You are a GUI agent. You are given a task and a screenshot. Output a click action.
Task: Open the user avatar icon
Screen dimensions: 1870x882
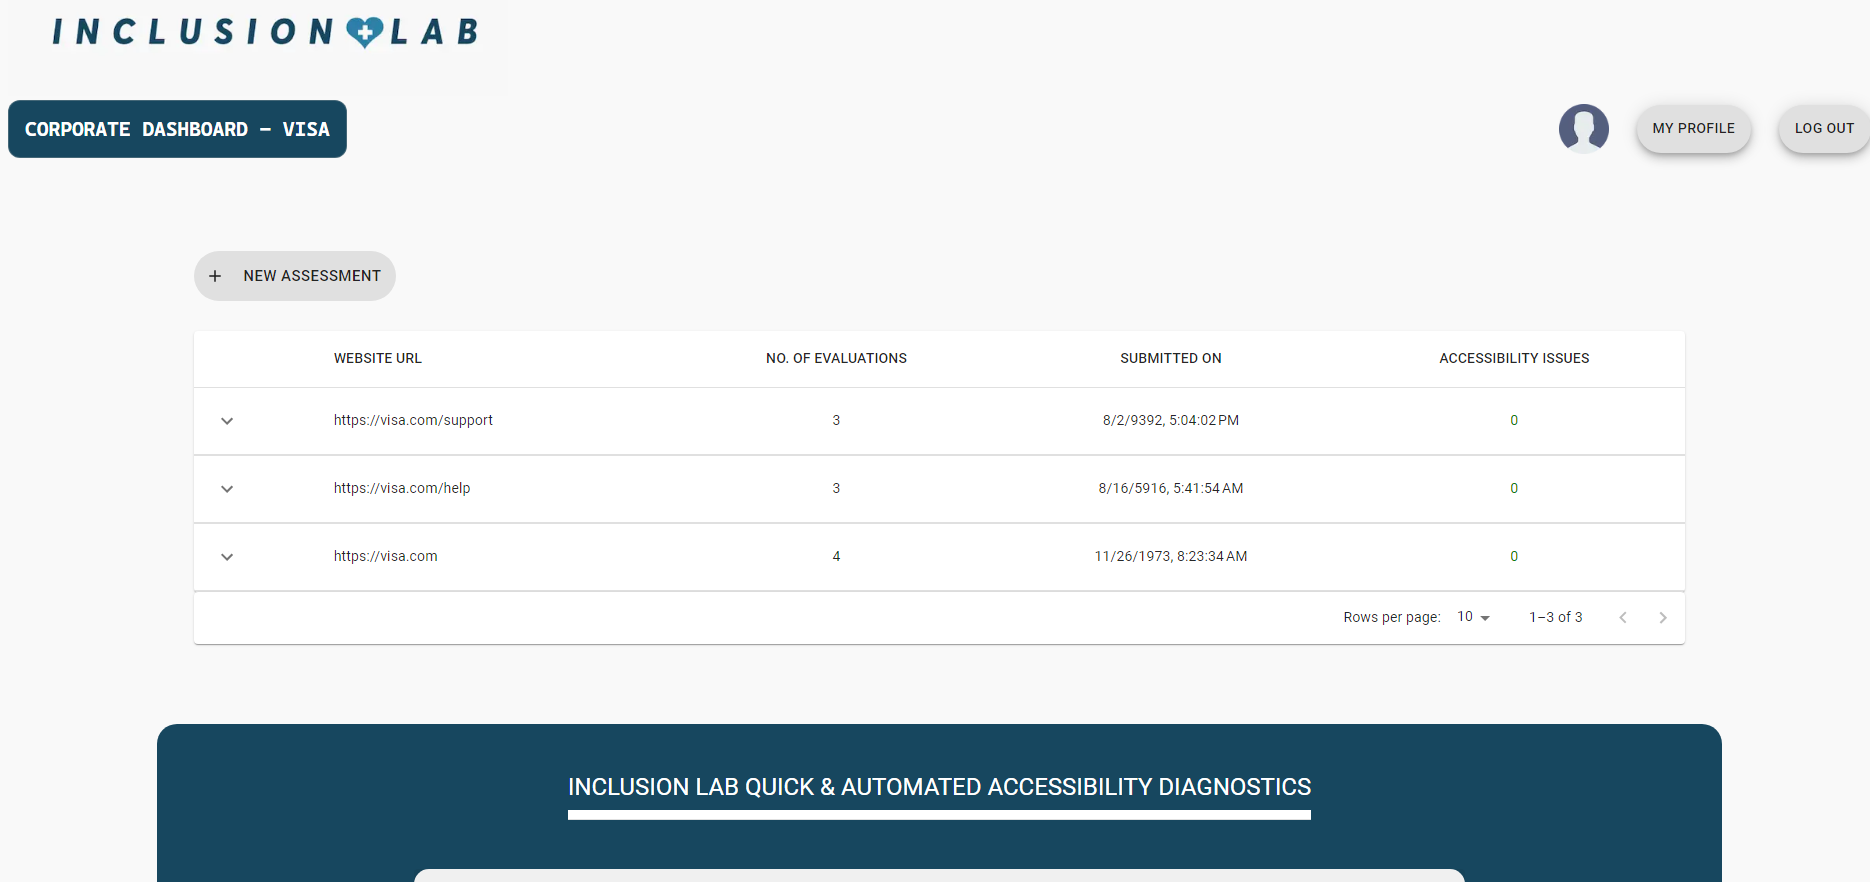(x=1583, y=129)
